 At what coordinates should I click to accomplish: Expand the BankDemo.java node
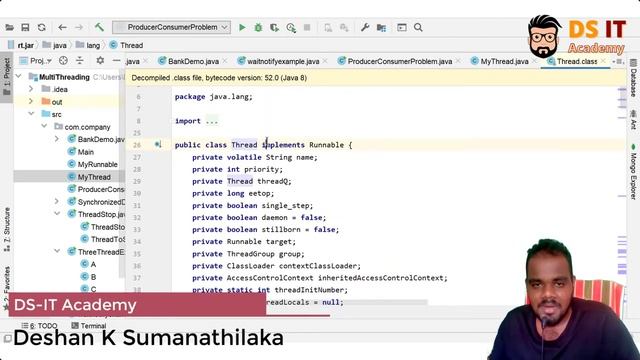coord(57,139)
